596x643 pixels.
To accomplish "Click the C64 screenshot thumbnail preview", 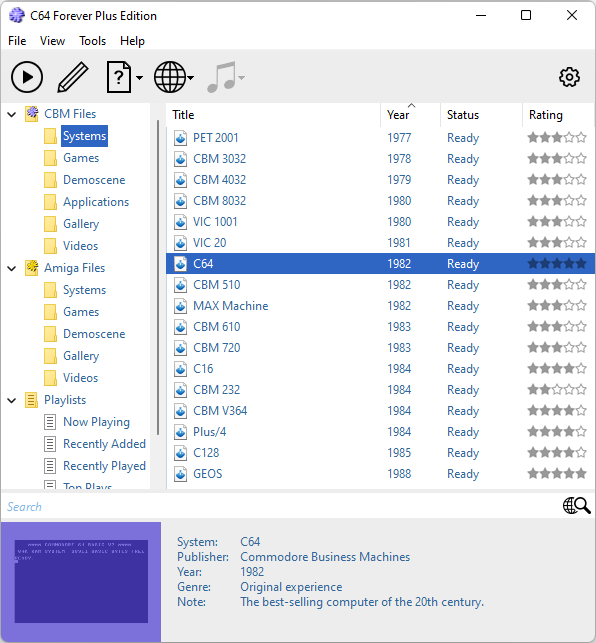I will (81, 581).
